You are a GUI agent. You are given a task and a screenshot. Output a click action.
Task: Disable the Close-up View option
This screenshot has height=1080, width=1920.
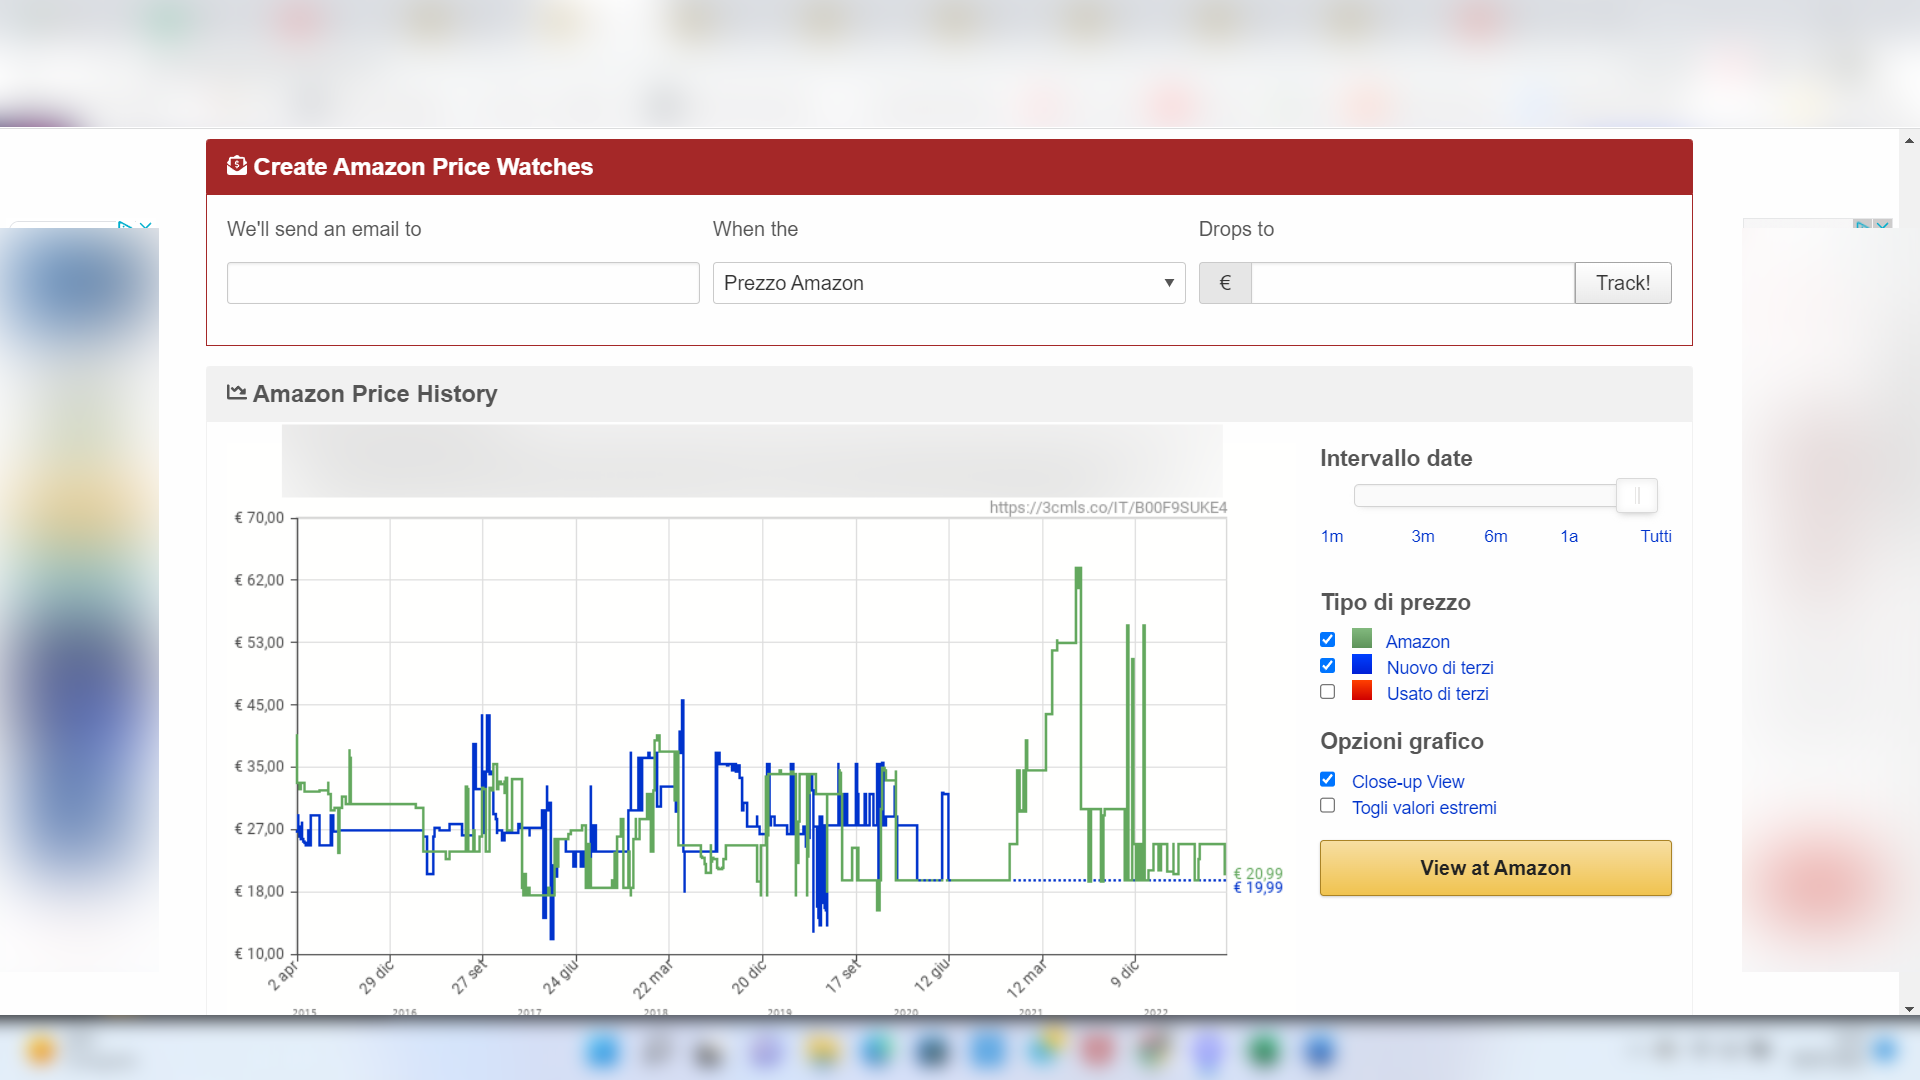pos(1327,780)
